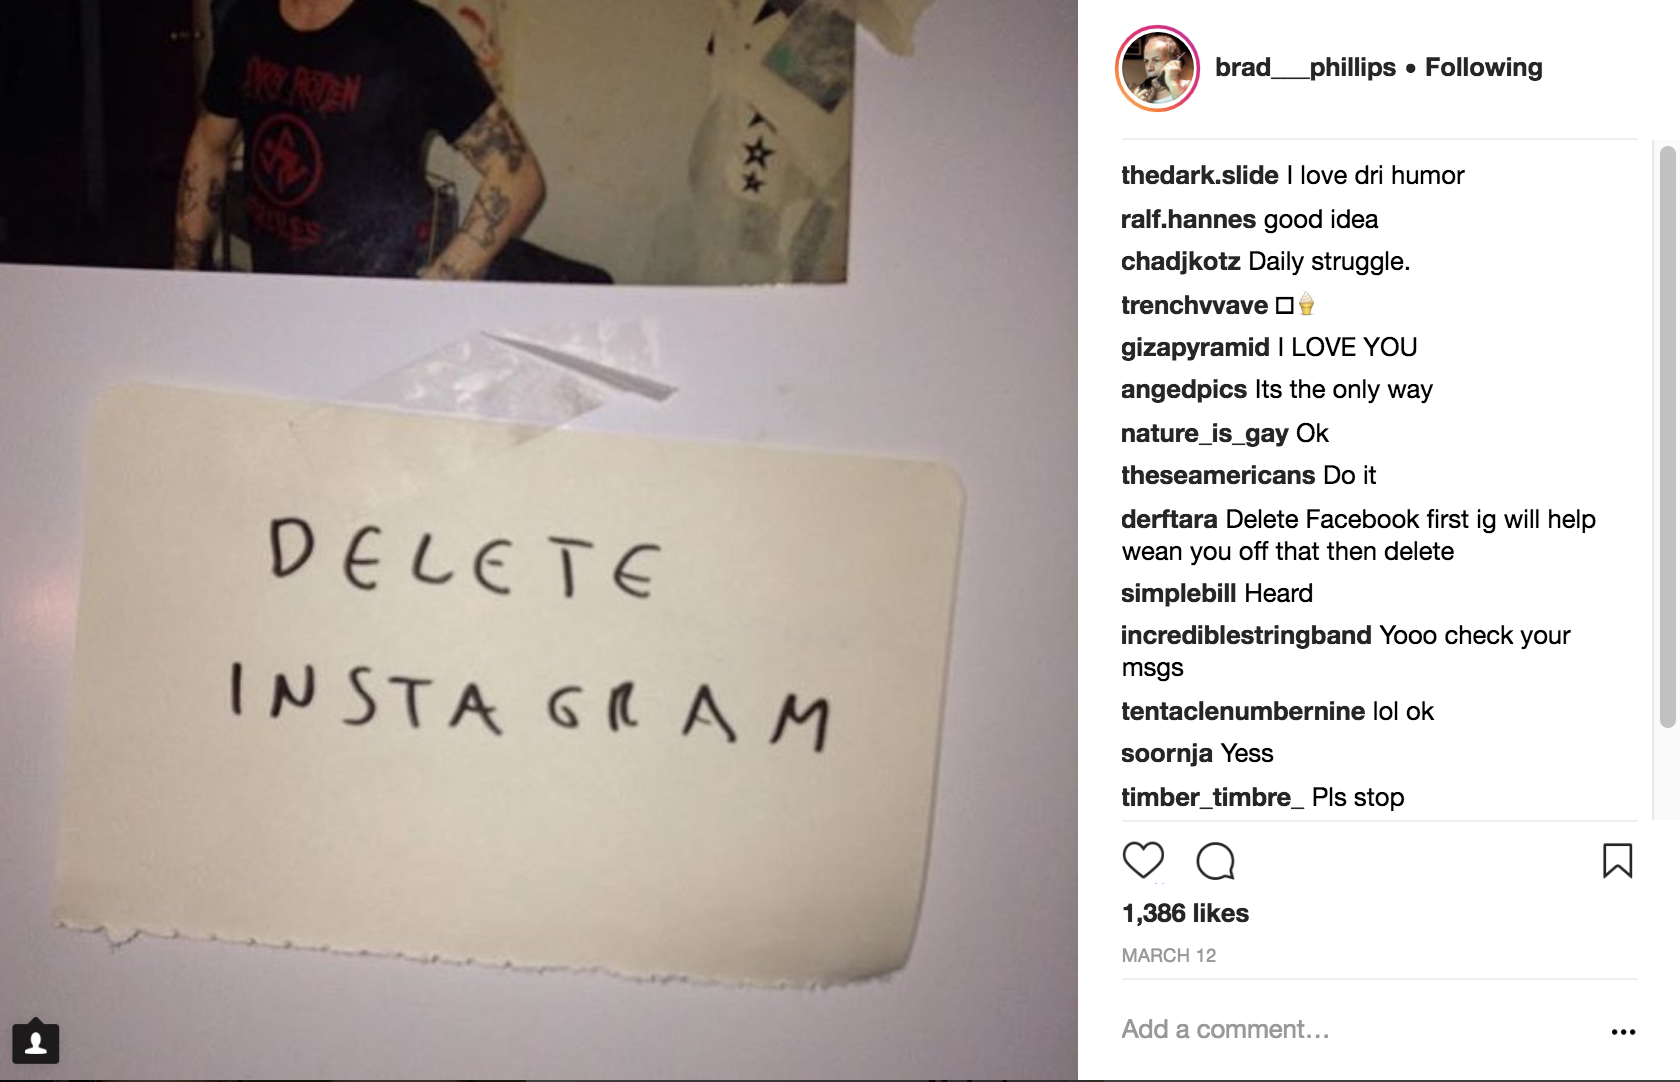Screen dimensions: 1680x1082
Task: Visit tentaclenumbernine's profile
Action: pyautogui.click(x=1243, y=711)
